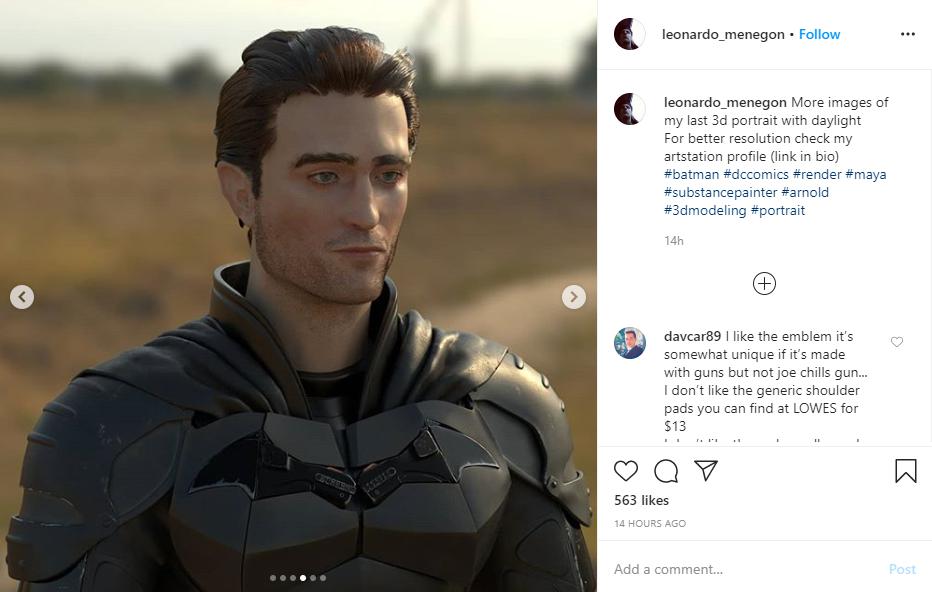Go to the previous carousel image

click(22, 296)
